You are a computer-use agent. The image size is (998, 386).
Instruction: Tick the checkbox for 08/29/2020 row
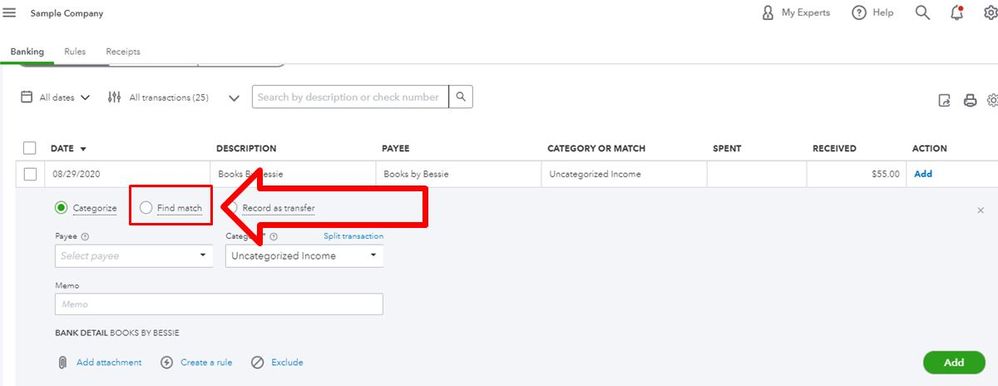[x=29, y=174]
